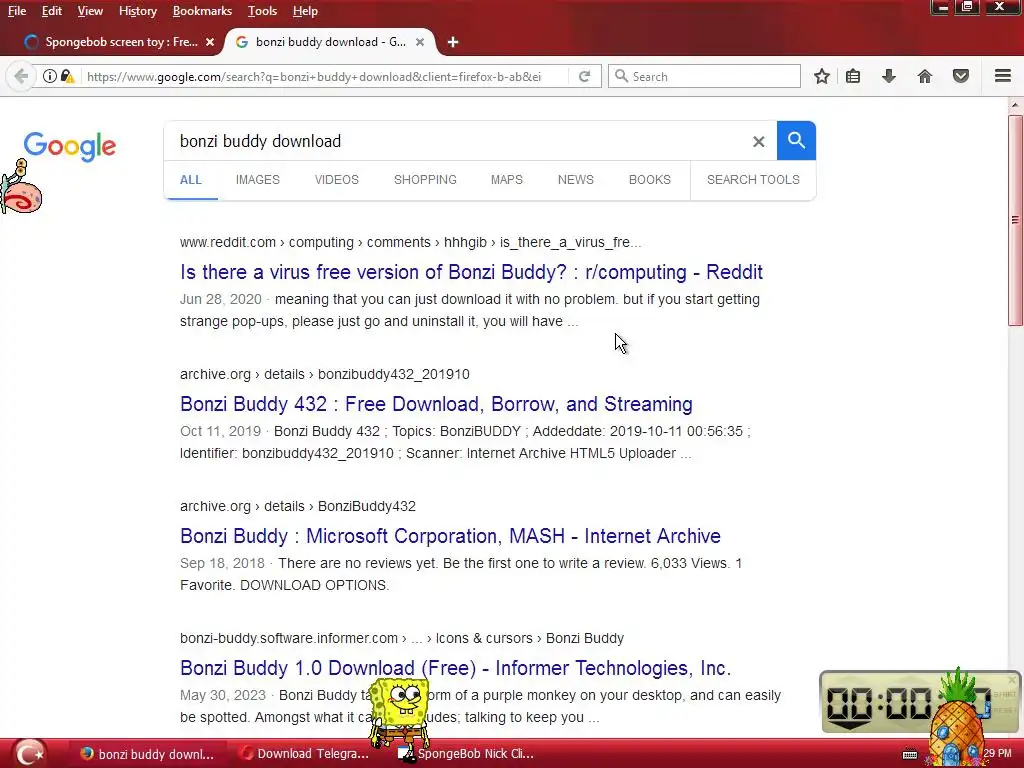Switch to VIDEOS results
The image size is (1024, 768).
(x=337, y=180)
